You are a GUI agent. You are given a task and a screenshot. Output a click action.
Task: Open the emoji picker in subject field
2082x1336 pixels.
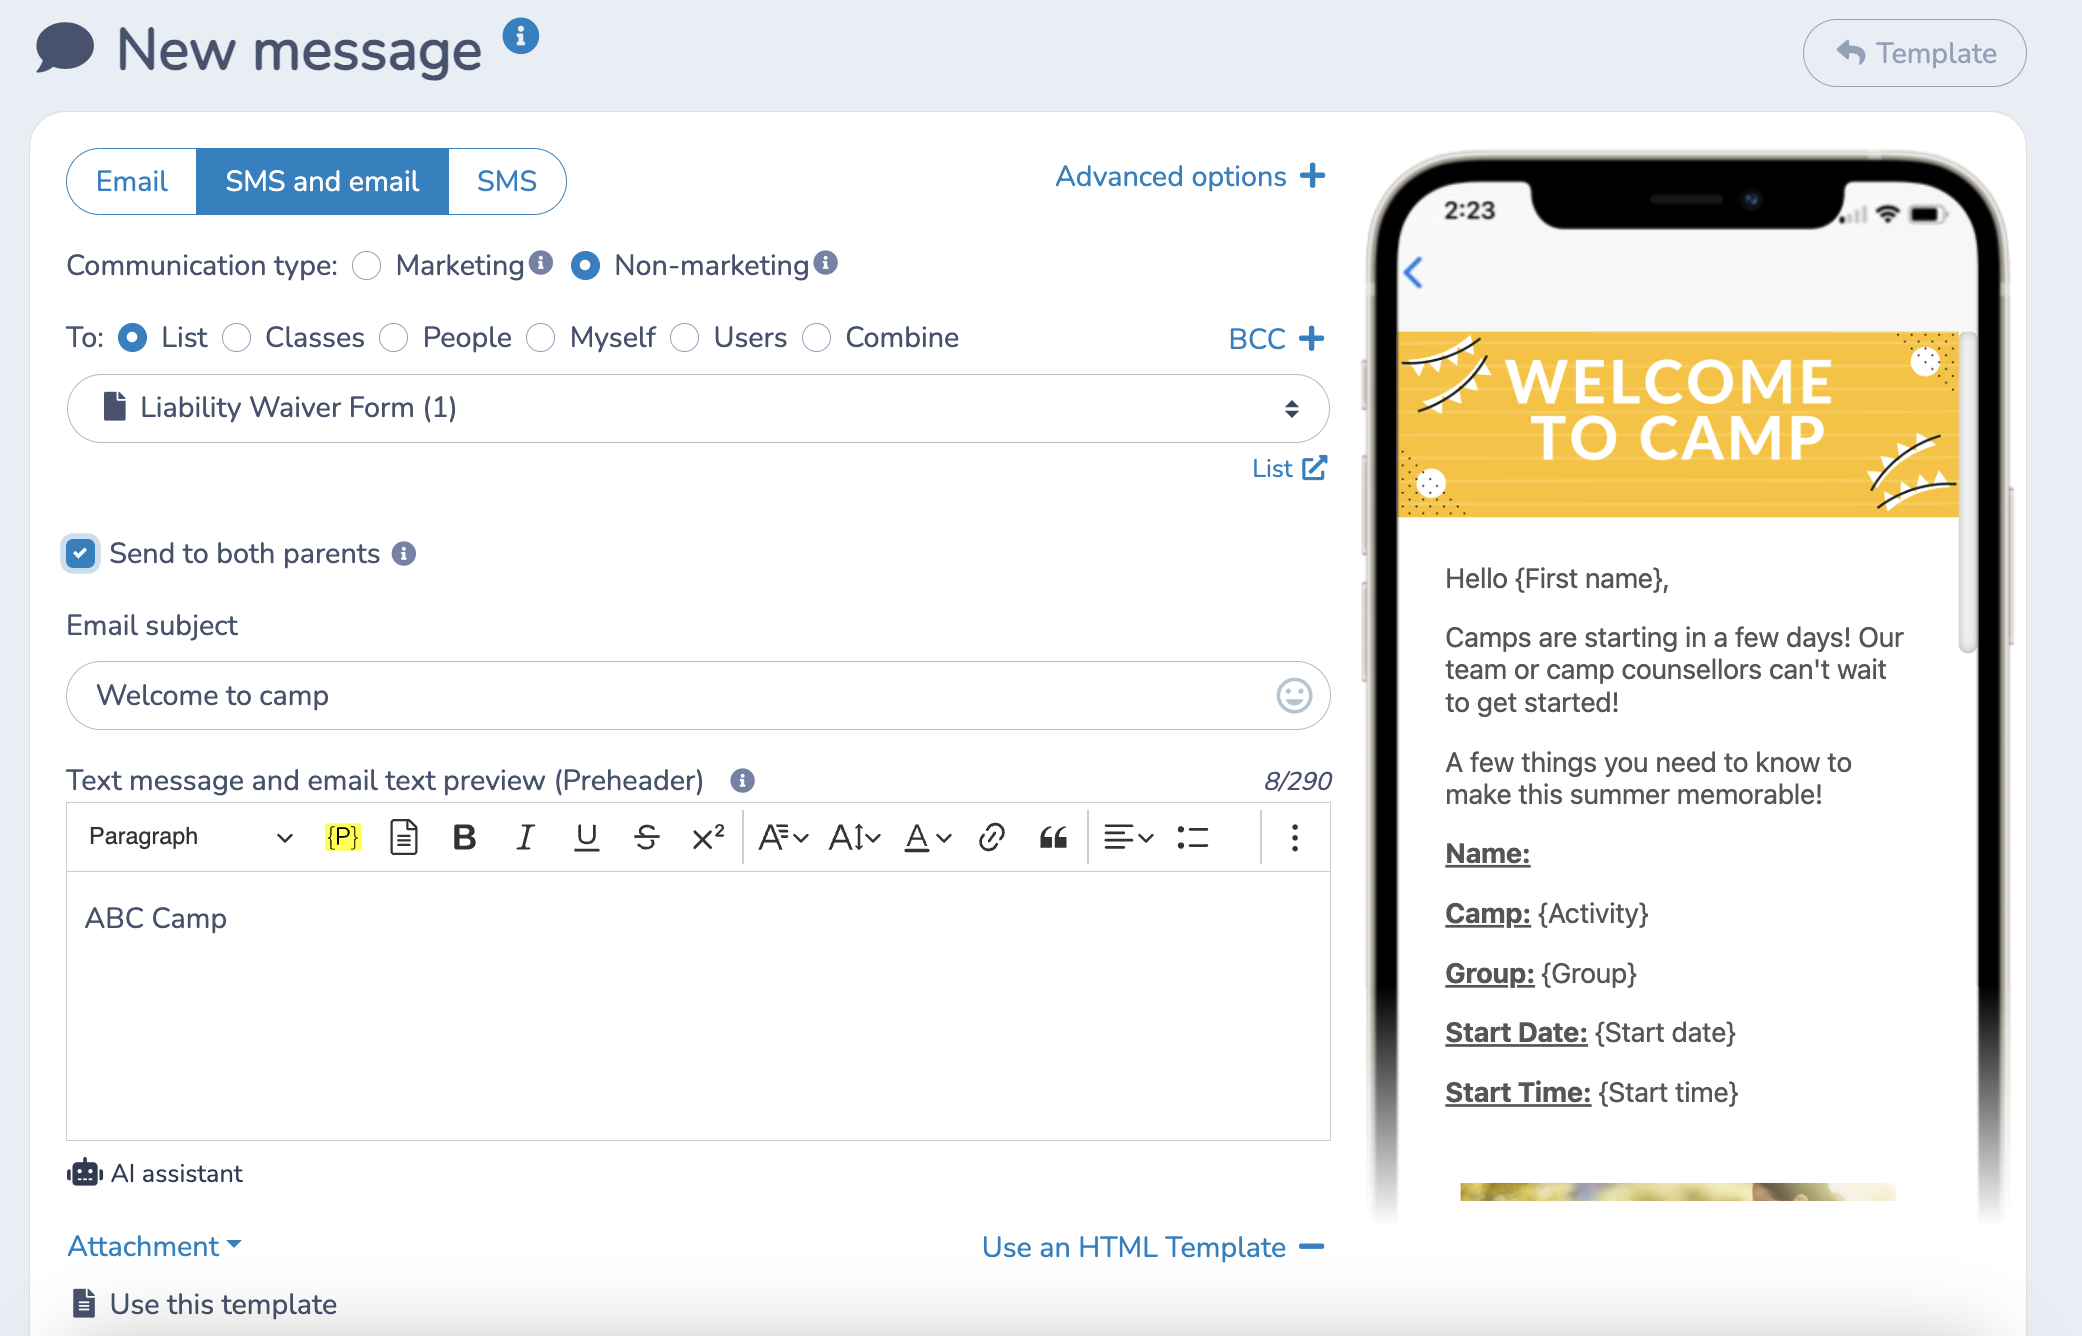coord(1292,696)
